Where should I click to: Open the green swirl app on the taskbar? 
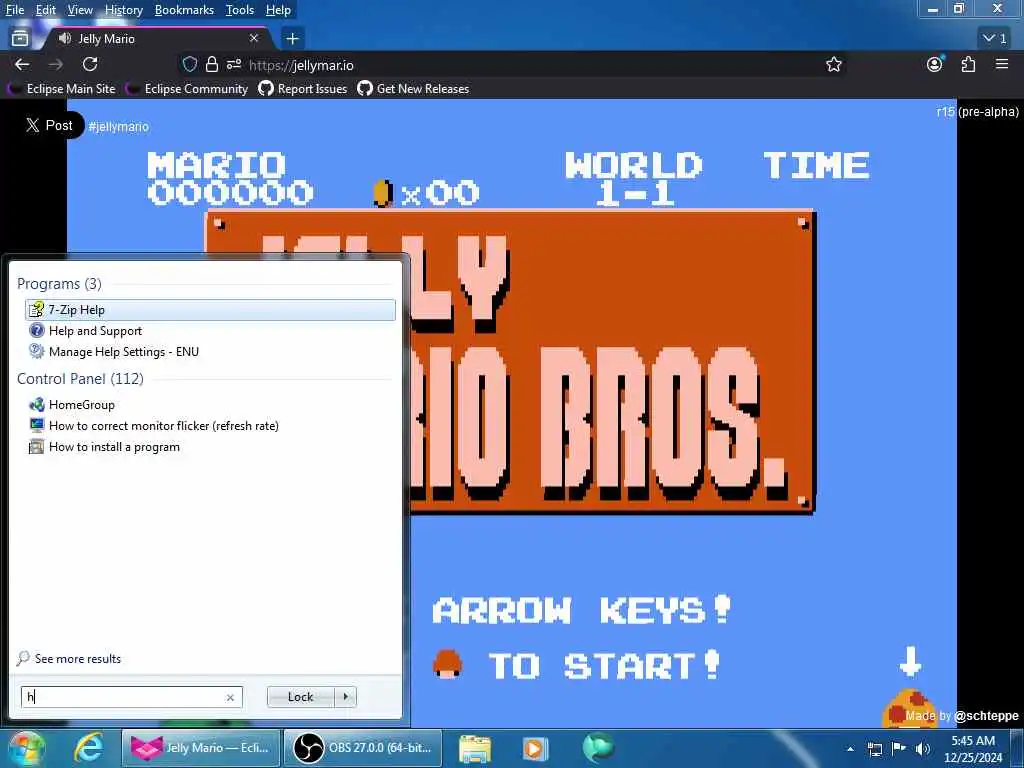click(598, 748)
